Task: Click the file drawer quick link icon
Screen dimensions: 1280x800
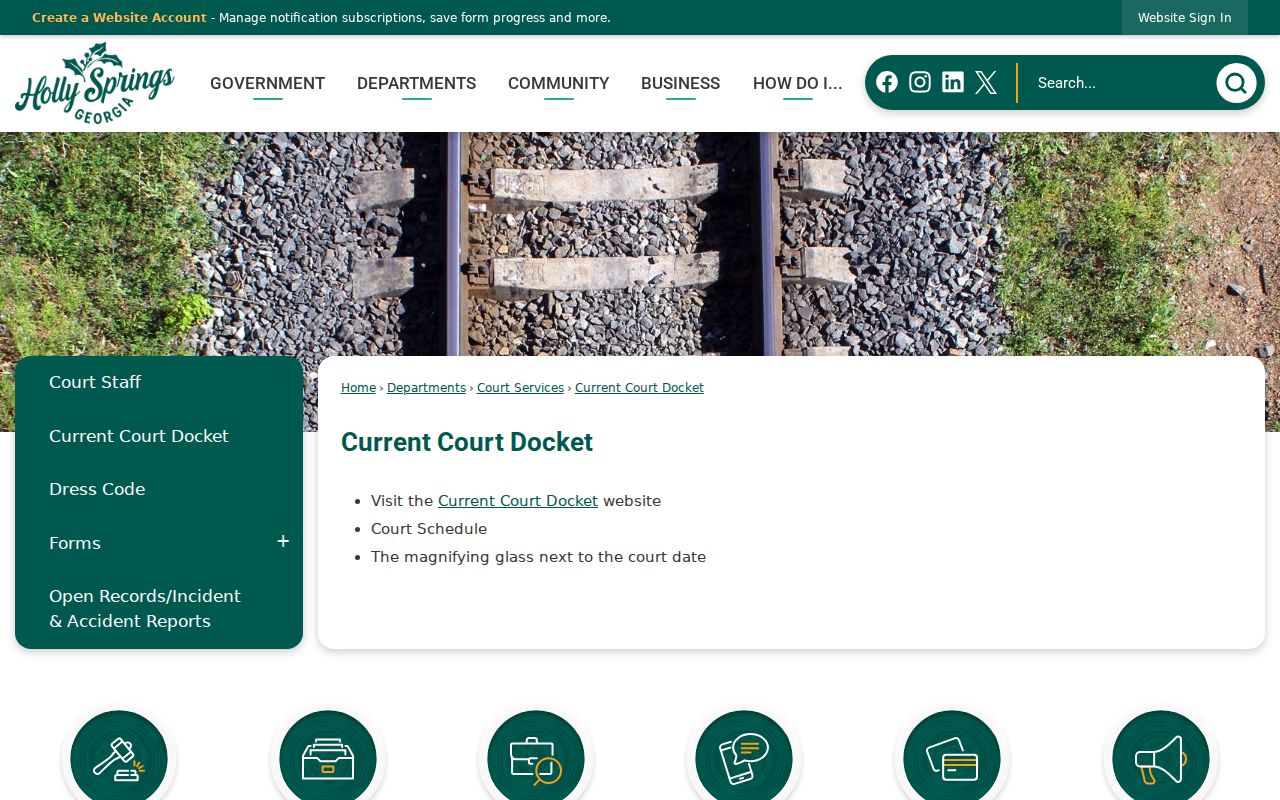Action: pos(328,758)
